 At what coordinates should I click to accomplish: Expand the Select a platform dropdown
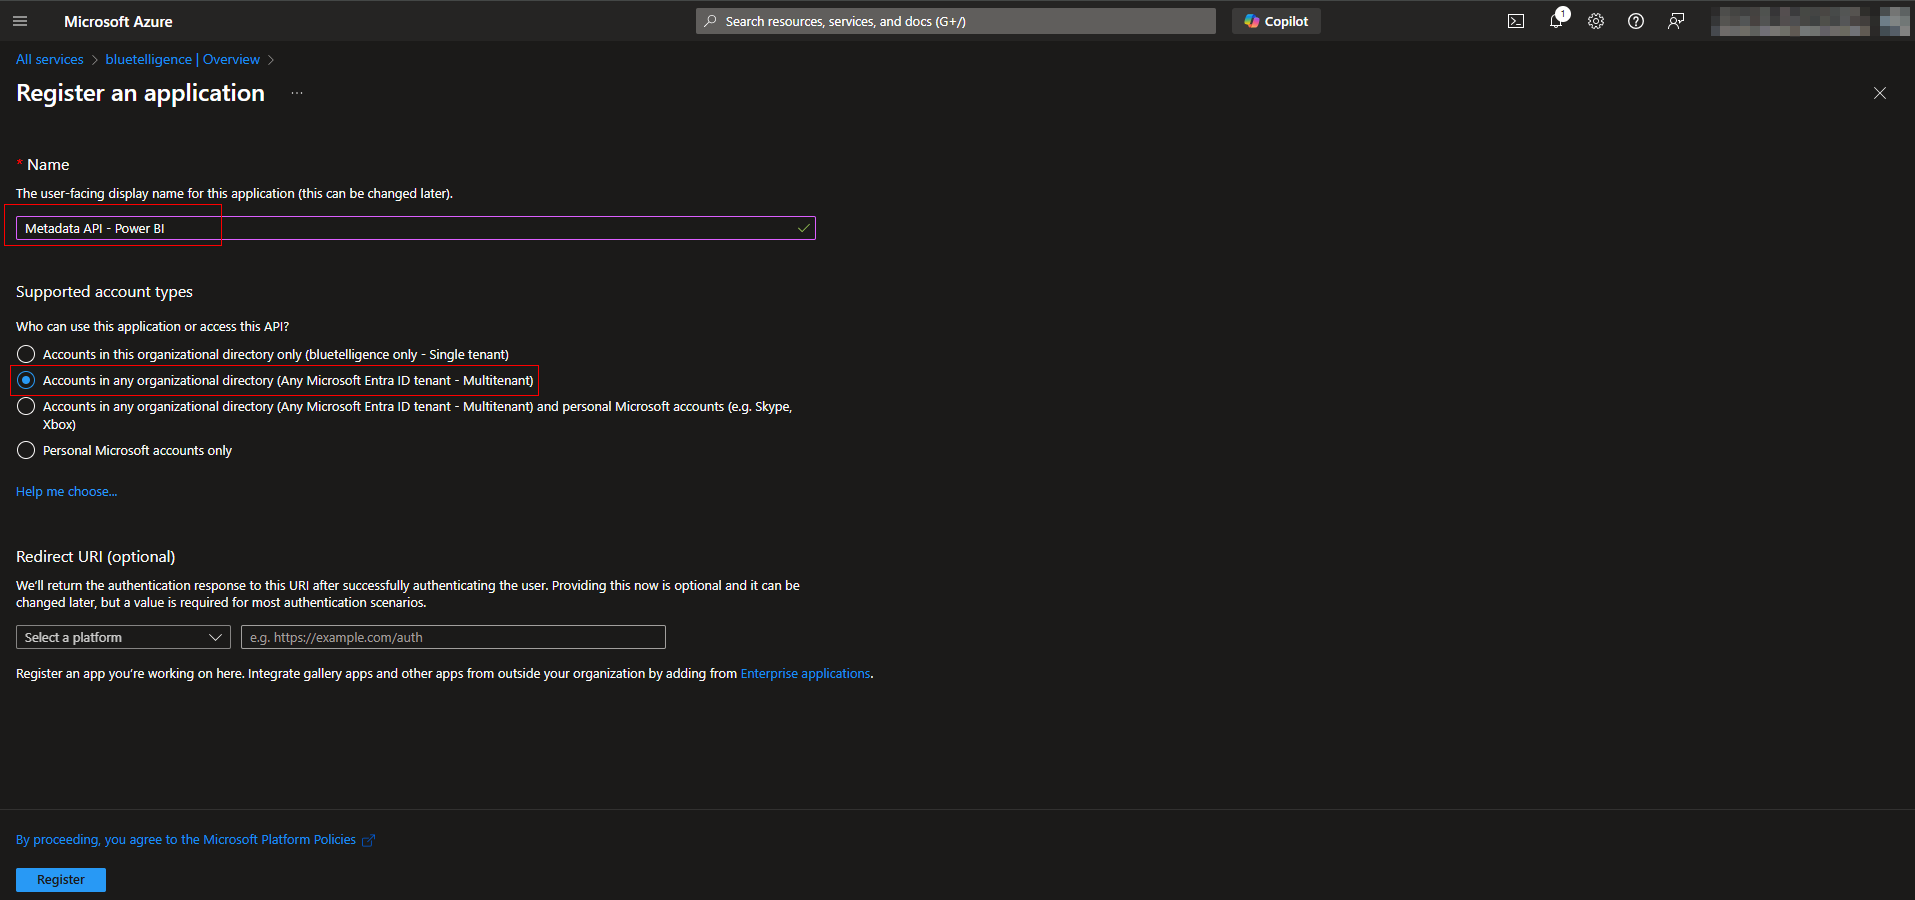click(x=123, y=637)
